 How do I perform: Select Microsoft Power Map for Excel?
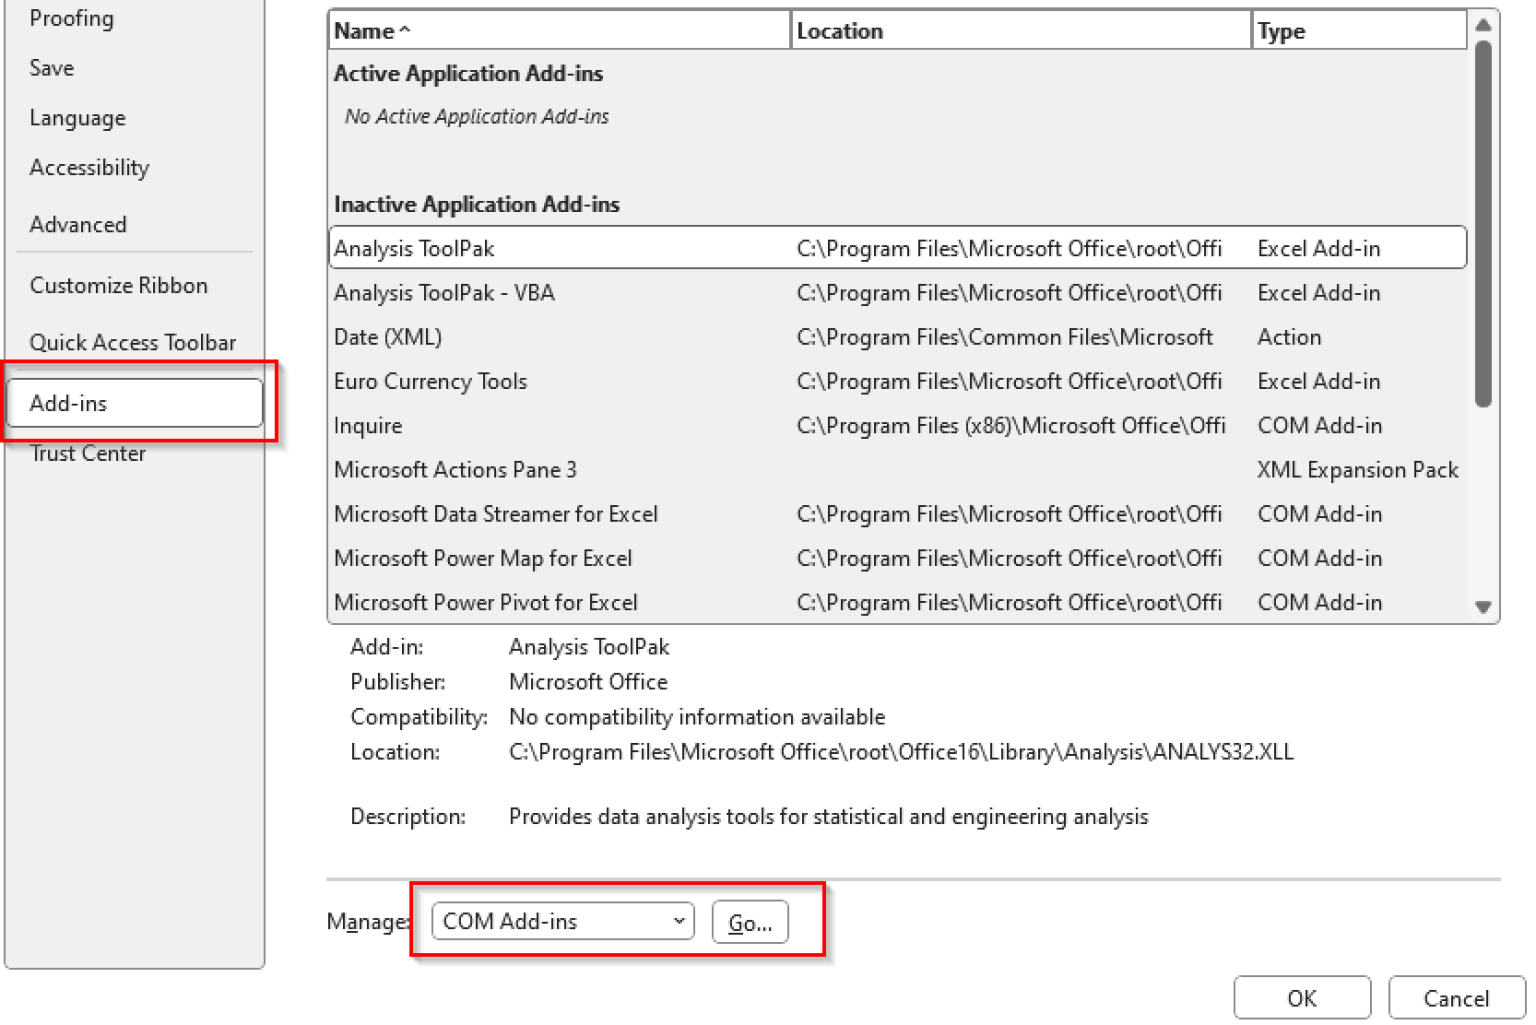483,558
